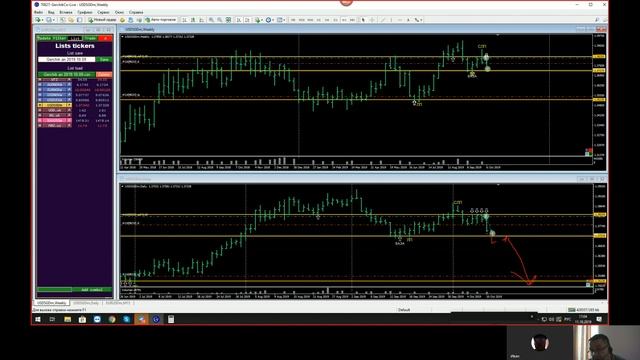Toggle the left checkbox on pink ticker row
This screenshot has height=360, width=640.
40,120
